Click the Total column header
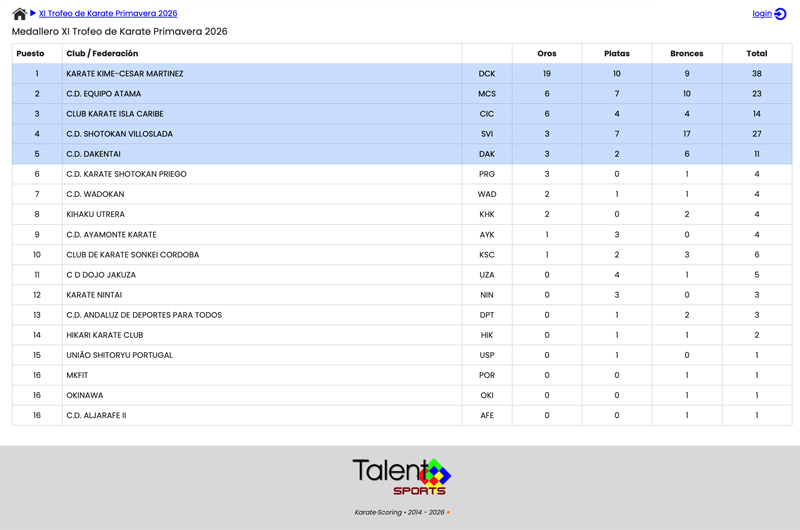 [756, 54]
